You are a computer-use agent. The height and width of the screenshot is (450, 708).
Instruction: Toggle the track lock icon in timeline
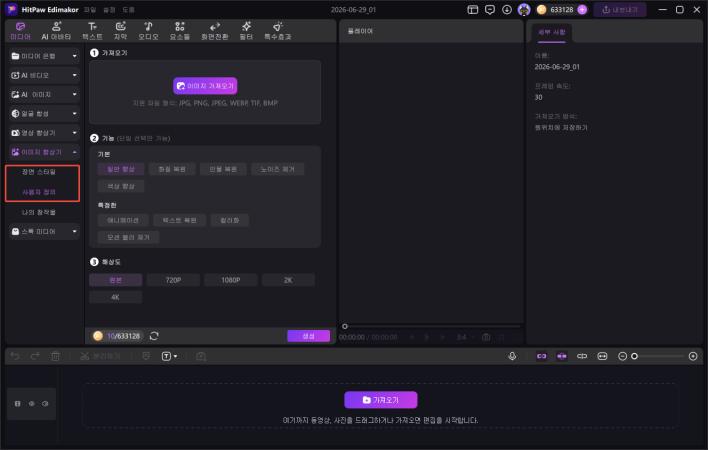coord(18,404)
